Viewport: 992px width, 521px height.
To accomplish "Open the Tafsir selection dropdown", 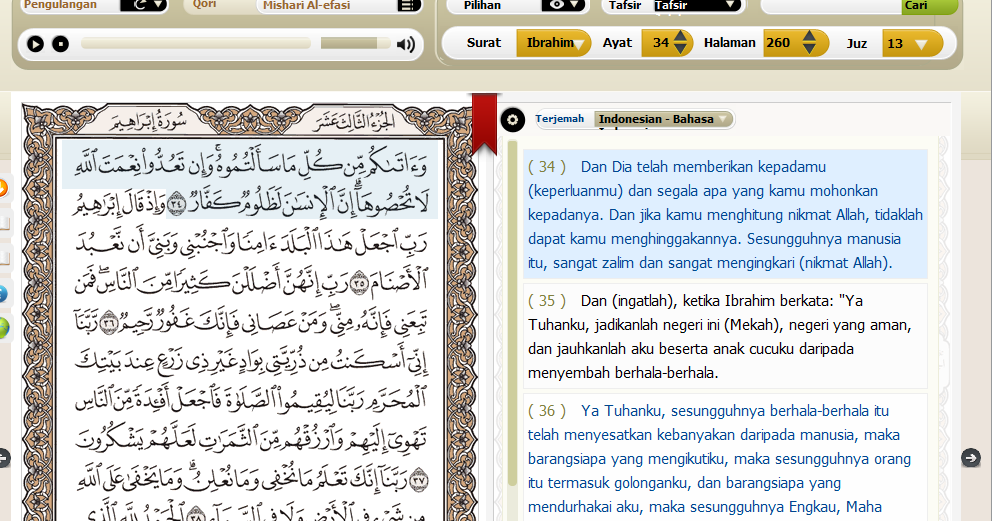I will coord(697,5).
